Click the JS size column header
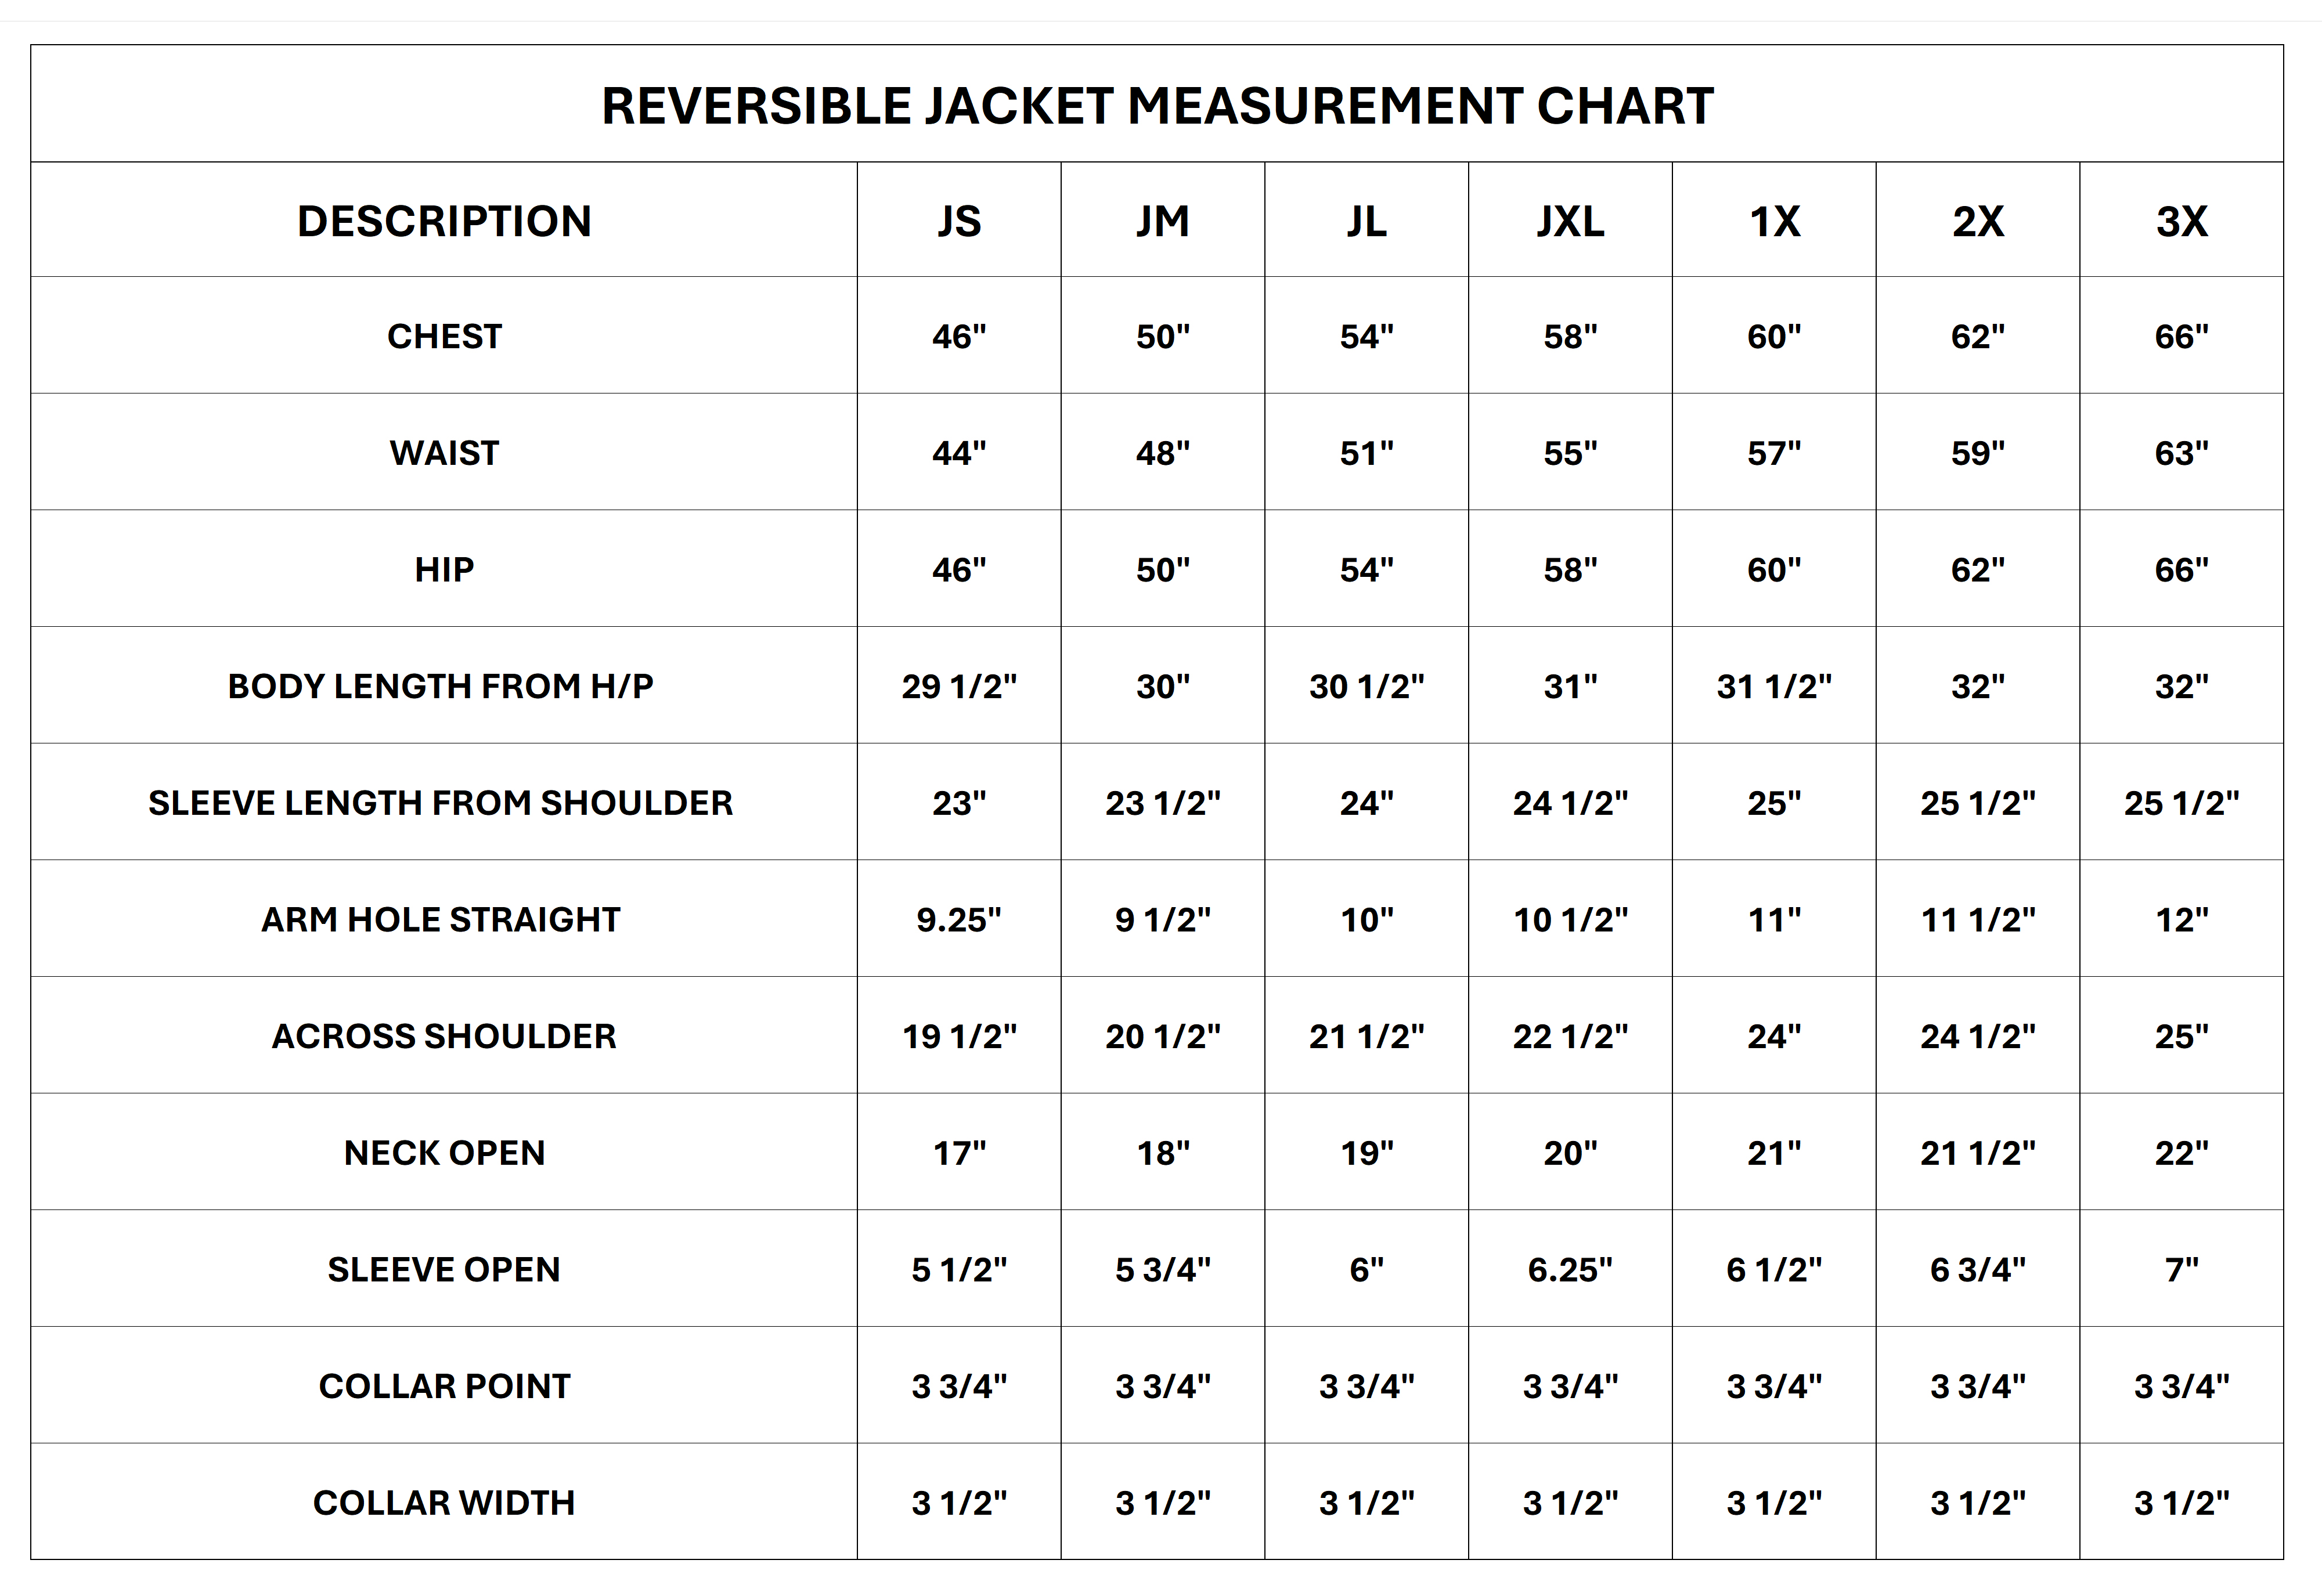The width and height of the screenshot is (2322, 1596). (x=959, y=221)
